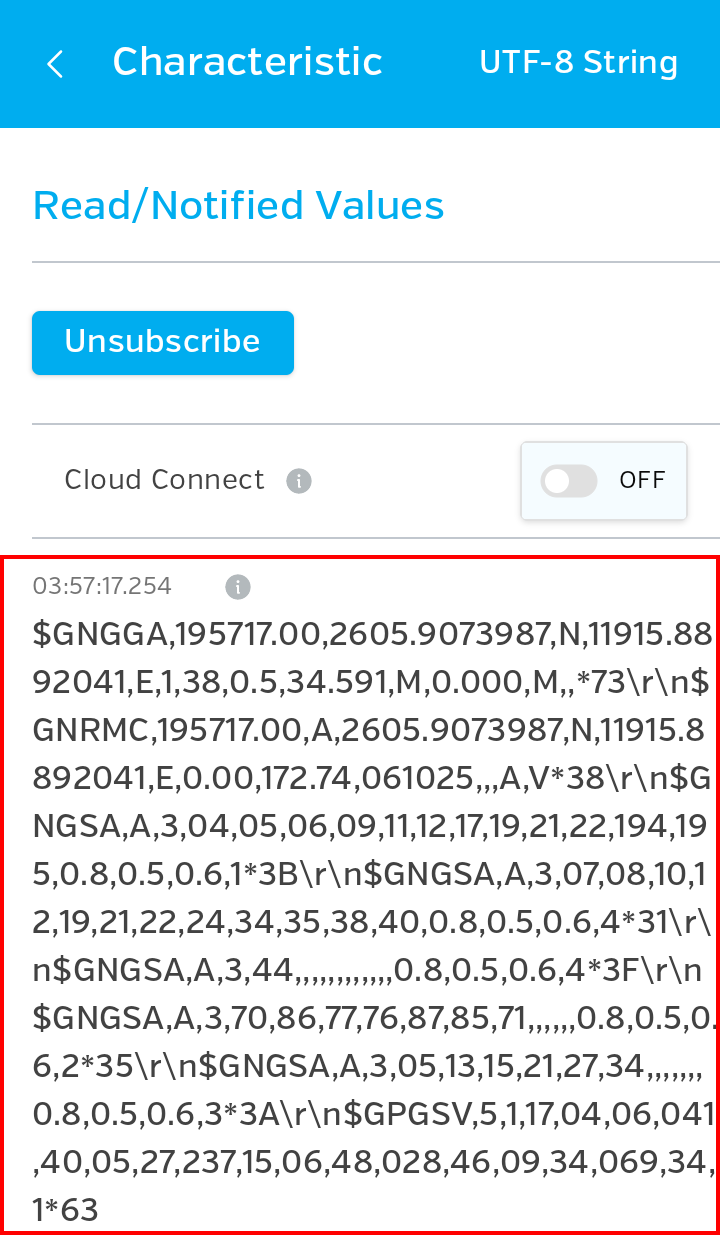Viewport: 720px width, 1248px height.
Task: Click the line starting with GNRMC,195717.00
Action: click(372, 730)
